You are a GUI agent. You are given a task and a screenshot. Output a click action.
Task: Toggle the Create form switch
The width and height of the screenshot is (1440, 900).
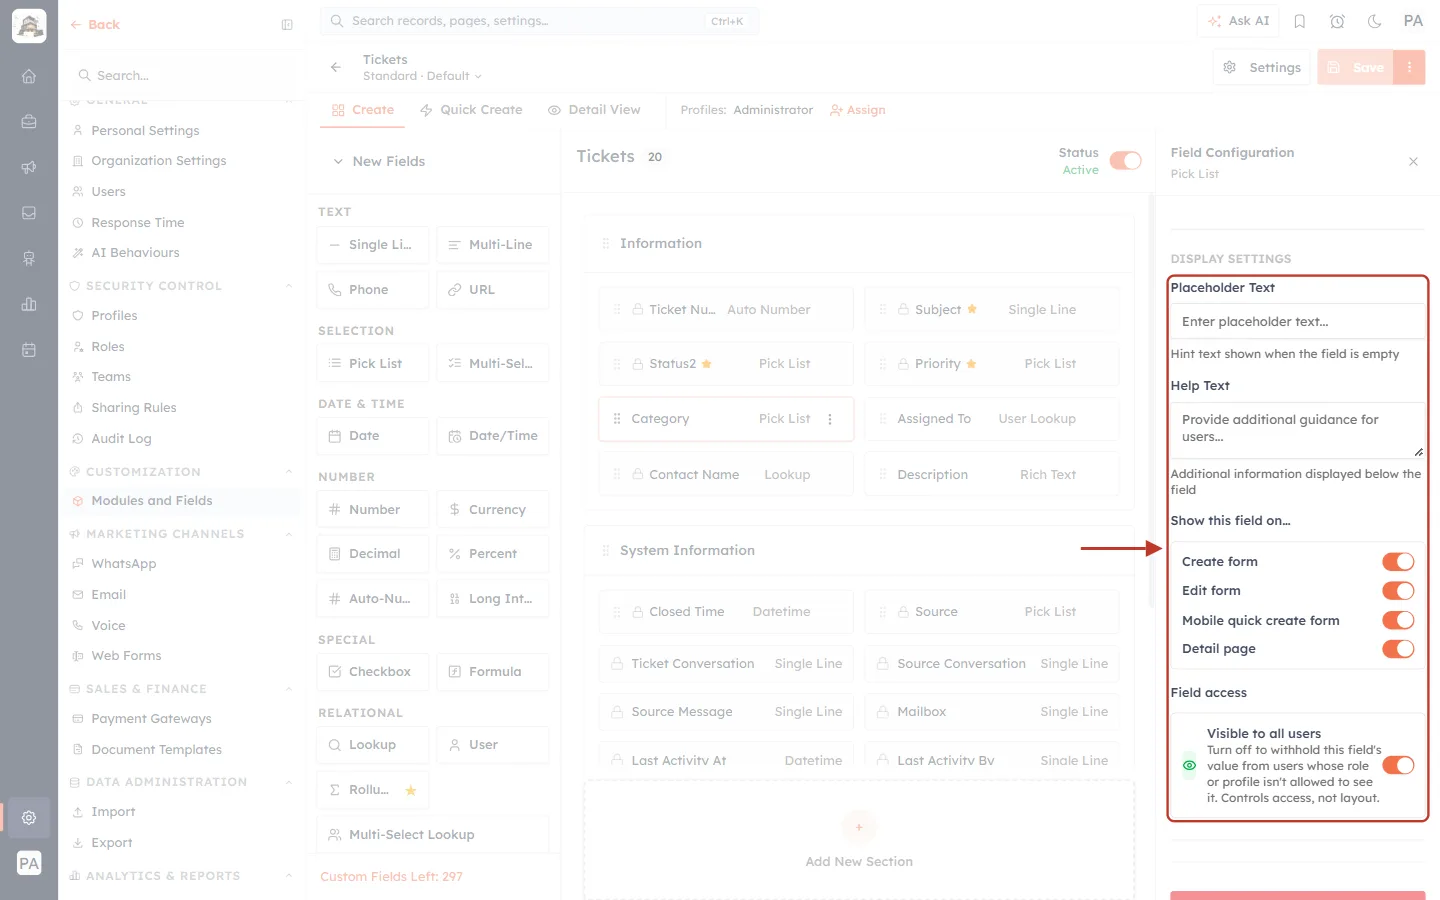pyautogui.click(x=1398, y=562)
